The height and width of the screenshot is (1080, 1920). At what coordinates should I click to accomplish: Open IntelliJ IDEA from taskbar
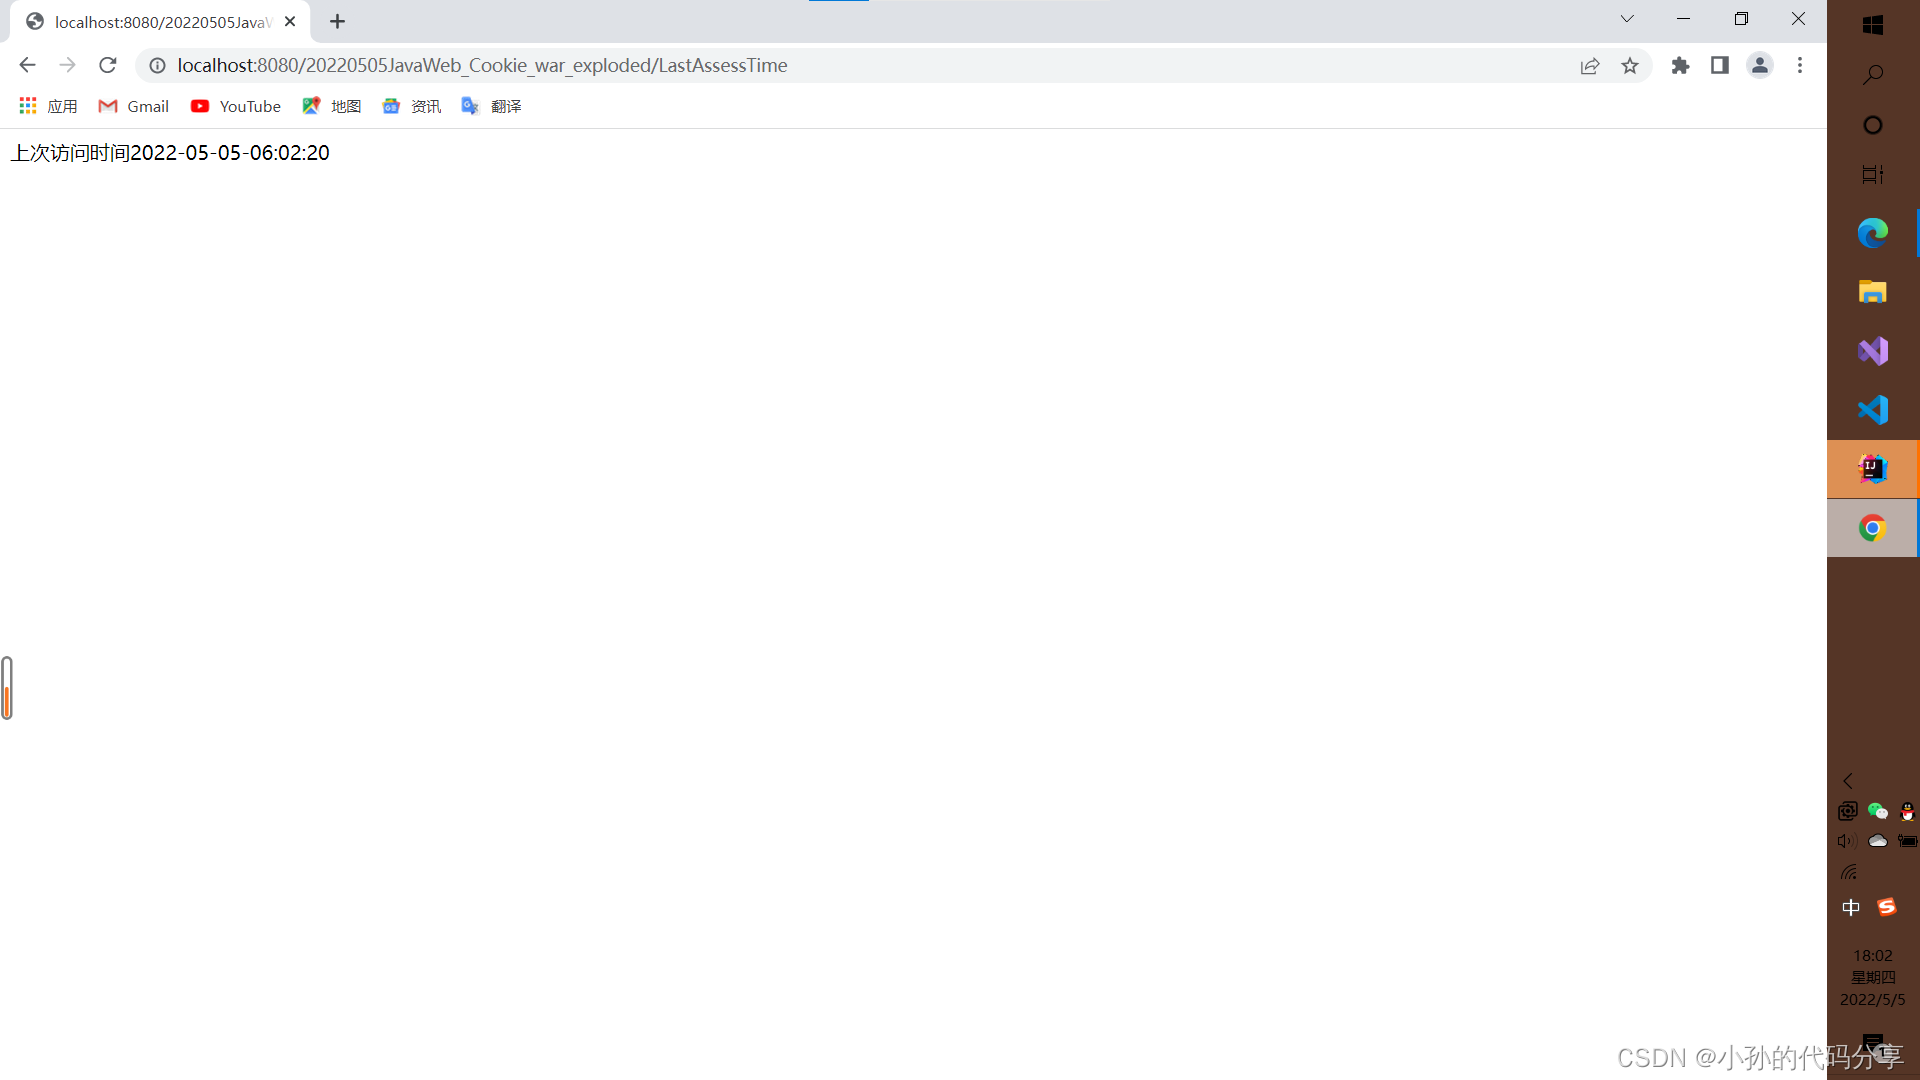click(x=1872, y=469)
